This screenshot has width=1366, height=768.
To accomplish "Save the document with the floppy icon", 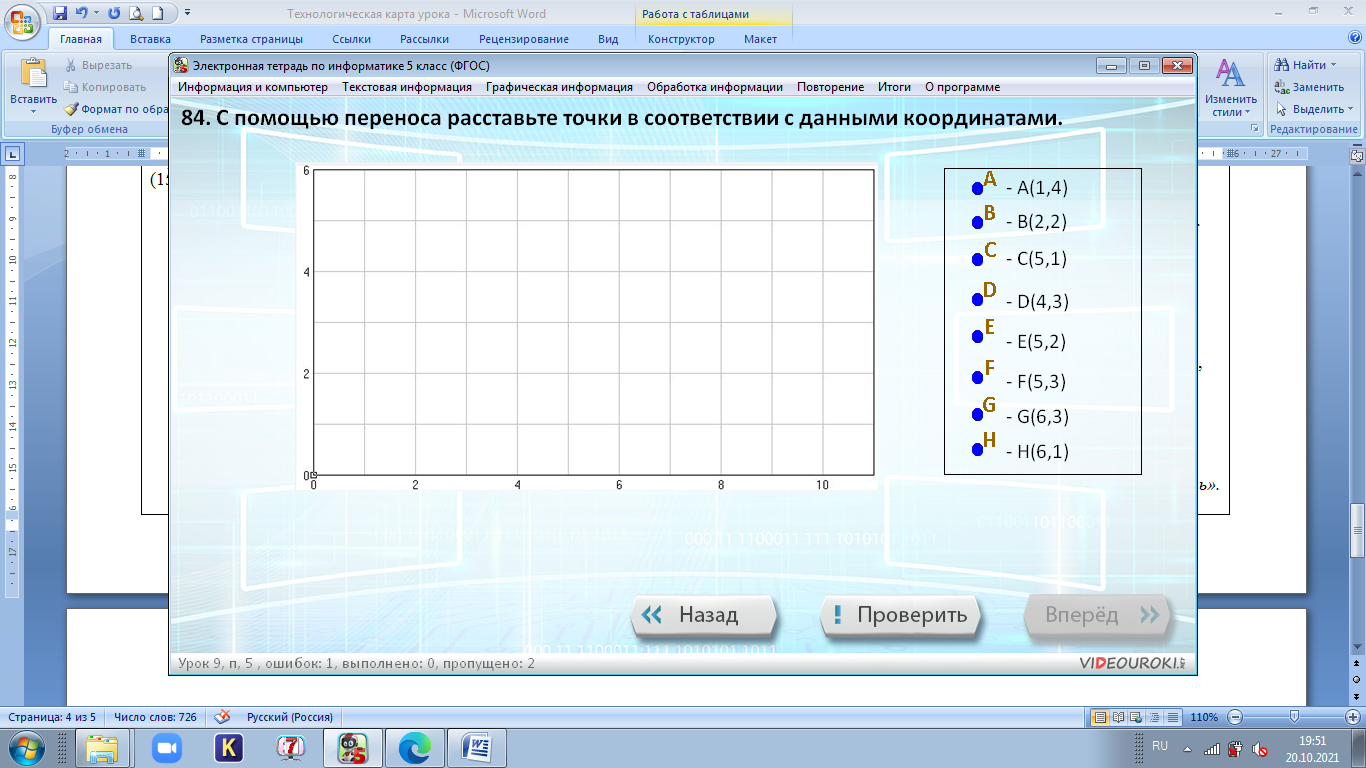I will [60, 14].
